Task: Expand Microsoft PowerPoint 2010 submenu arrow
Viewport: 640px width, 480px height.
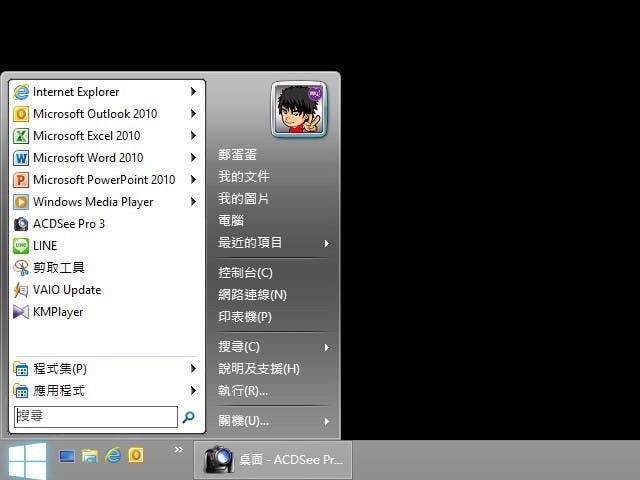Action: click(x=193, y=180)
